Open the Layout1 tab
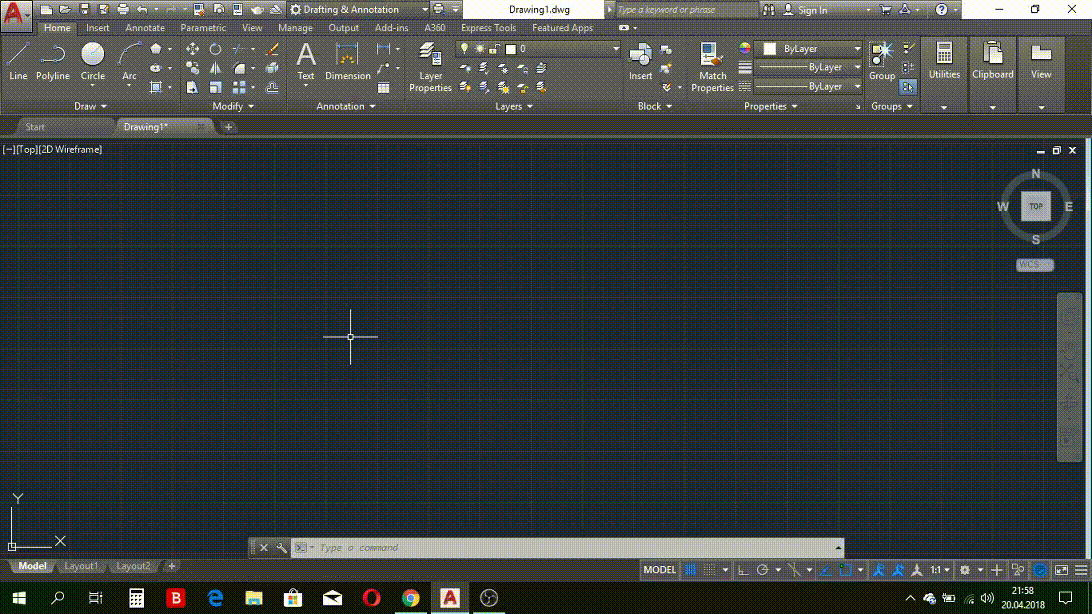1092x614 pixels. (81, 566)
